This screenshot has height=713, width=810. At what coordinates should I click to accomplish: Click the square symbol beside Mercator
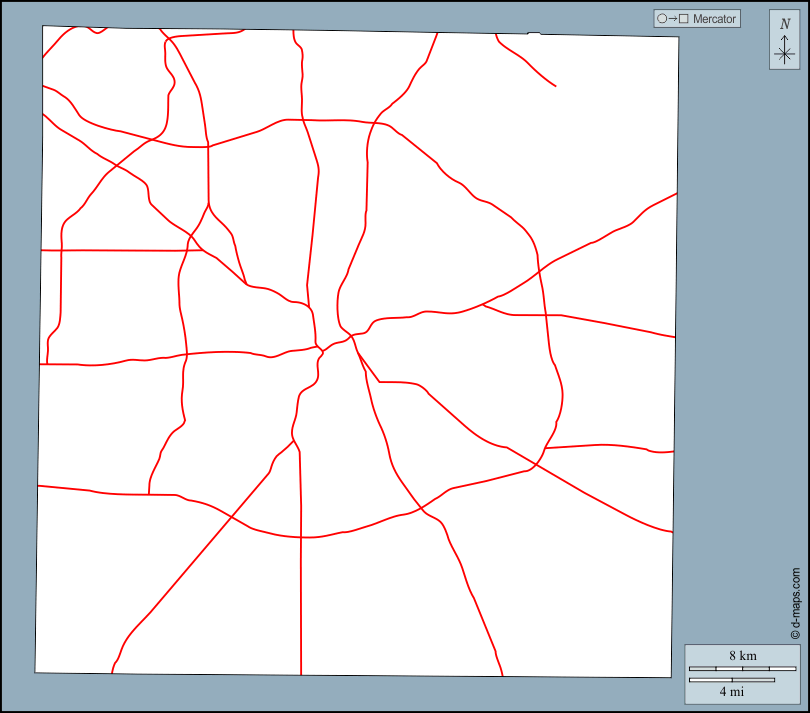(x=685, y=19)
